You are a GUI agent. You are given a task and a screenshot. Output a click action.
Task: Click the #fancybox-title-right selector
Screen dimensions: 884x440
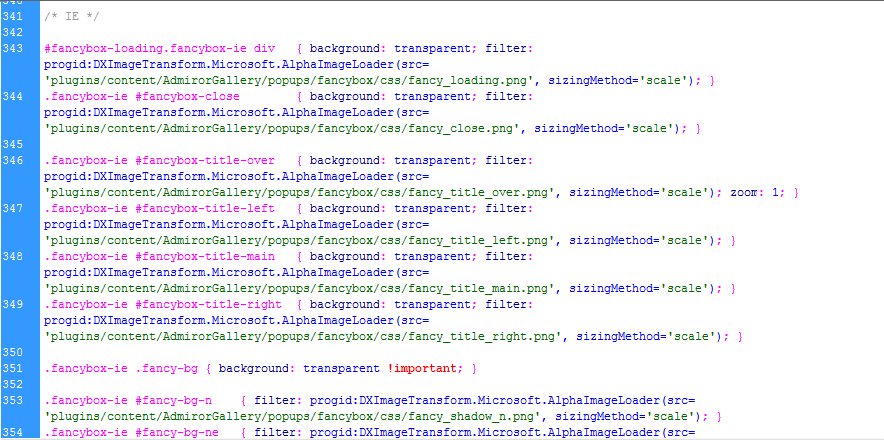[x=209, y=305]
